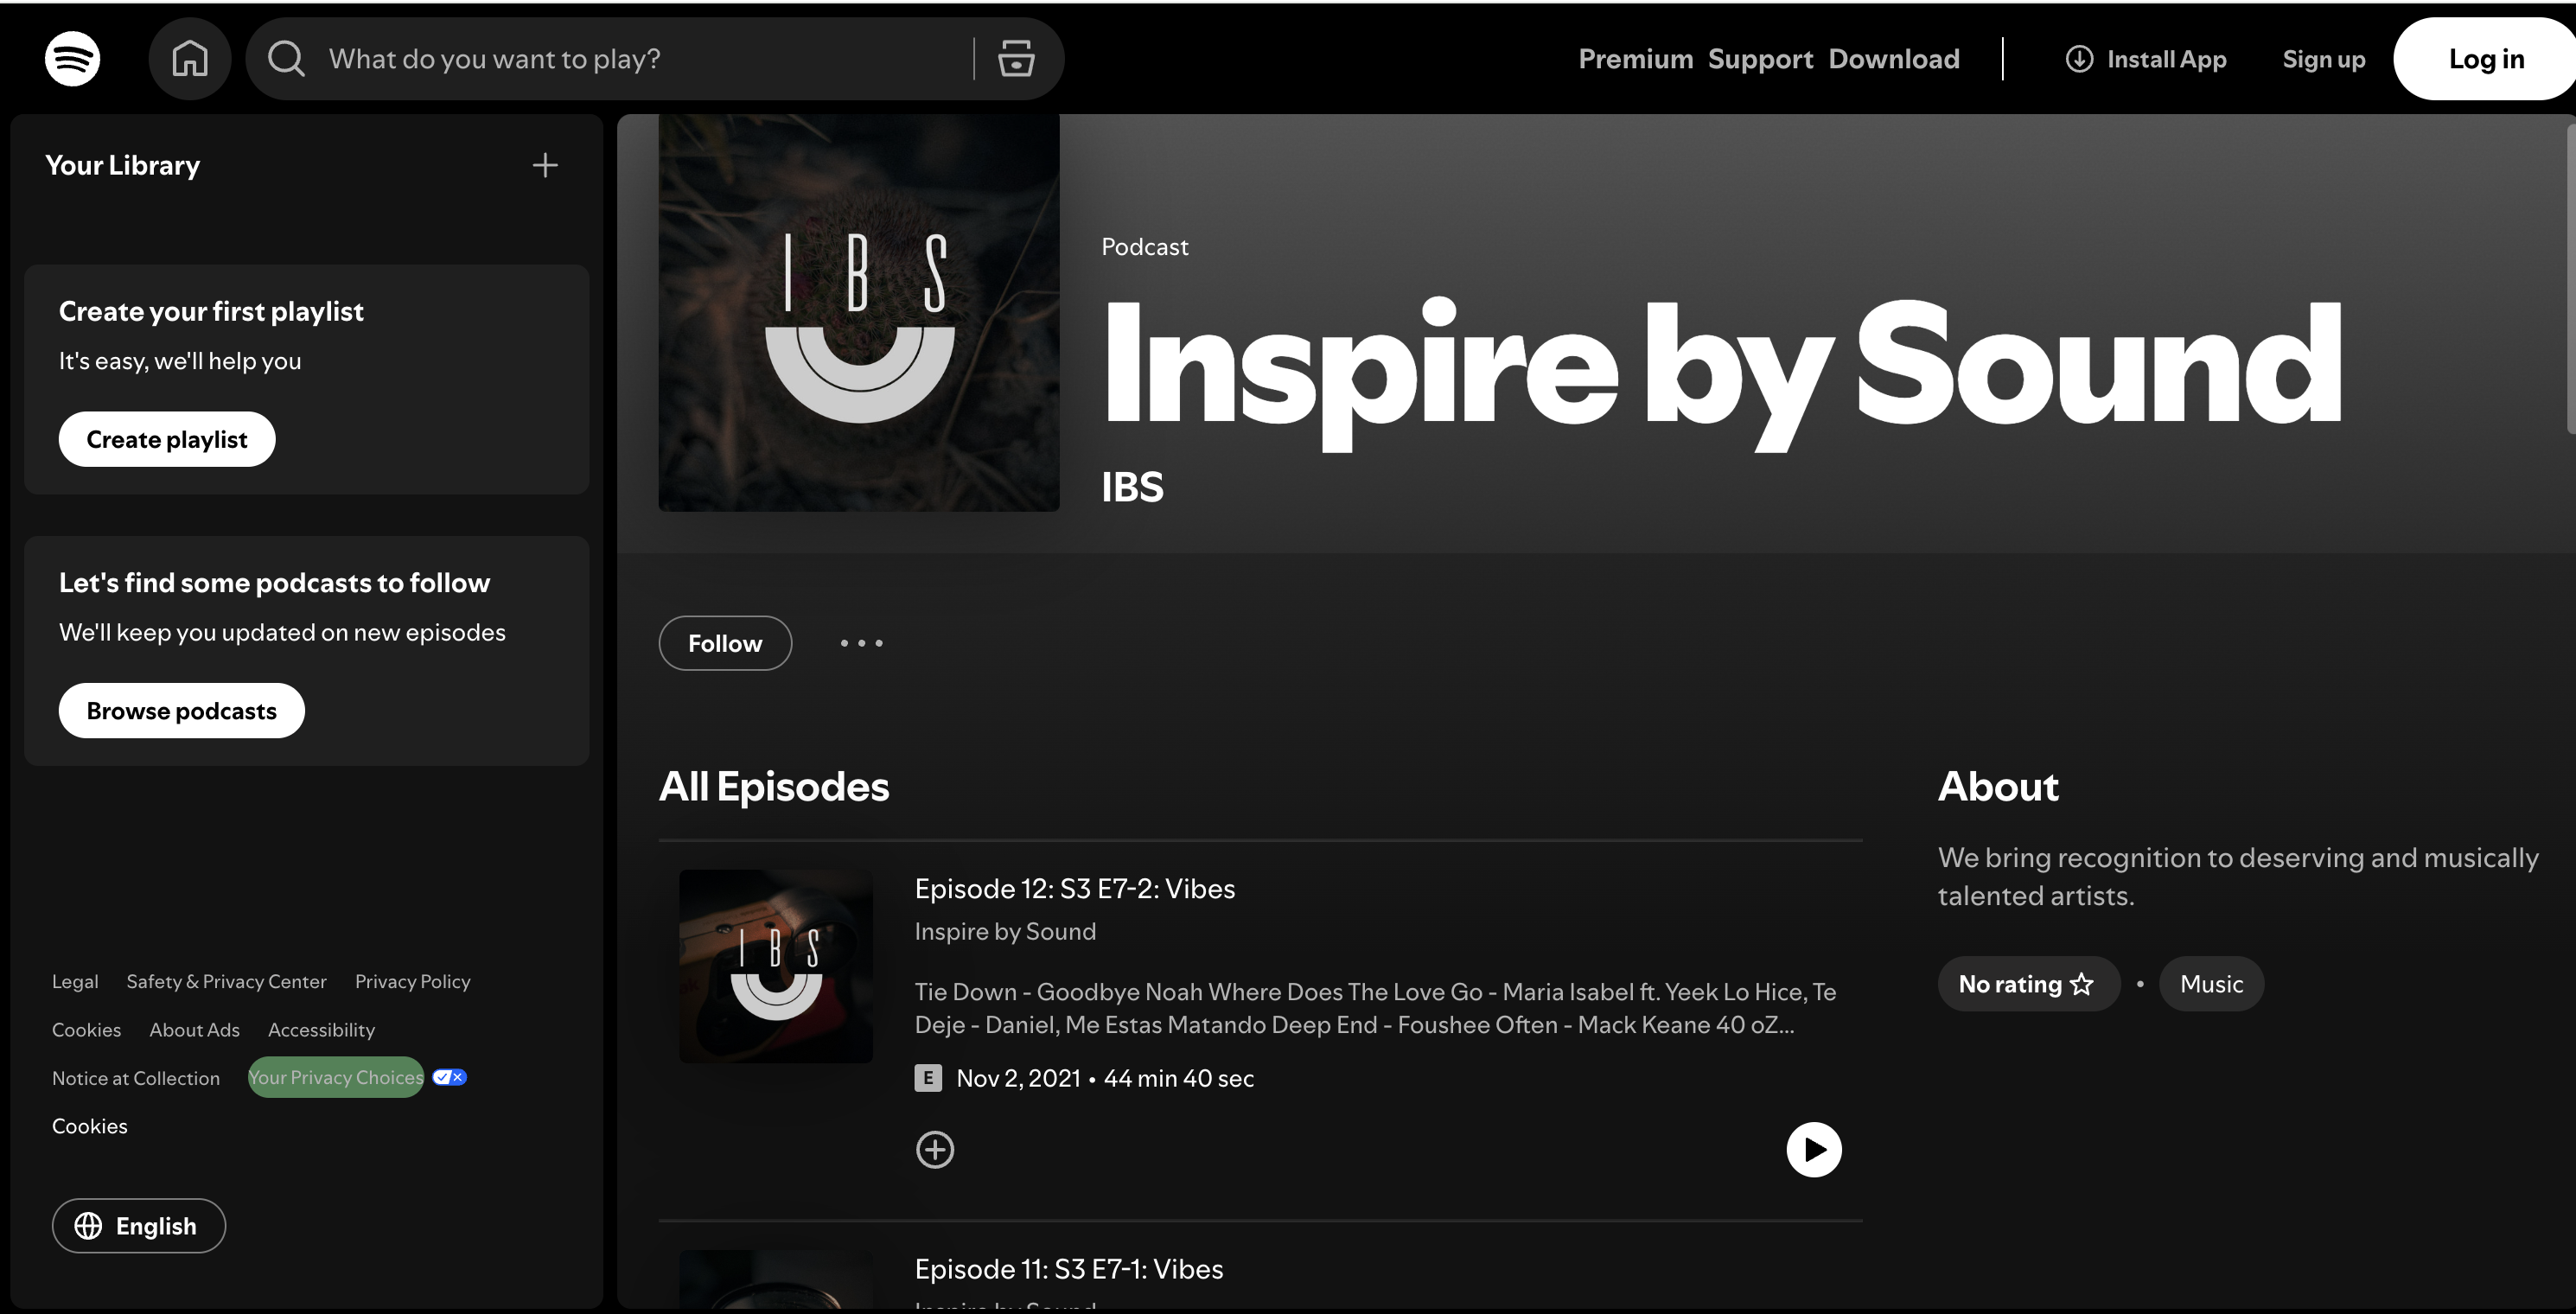Click the Cookies button below Notice at Collection
The image size is (2576, 1314).
(x=90, y=1125)
